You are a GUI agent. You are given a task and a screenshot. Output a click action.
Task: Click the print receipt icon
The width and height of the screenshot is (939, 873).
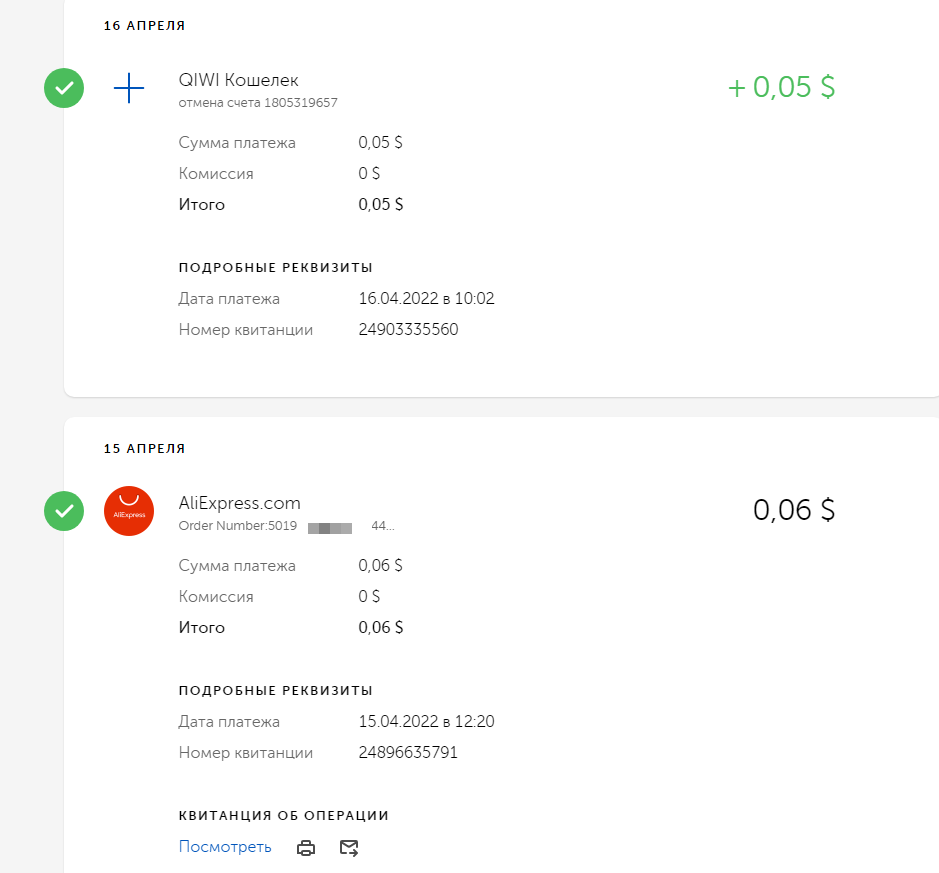point(307,848)
